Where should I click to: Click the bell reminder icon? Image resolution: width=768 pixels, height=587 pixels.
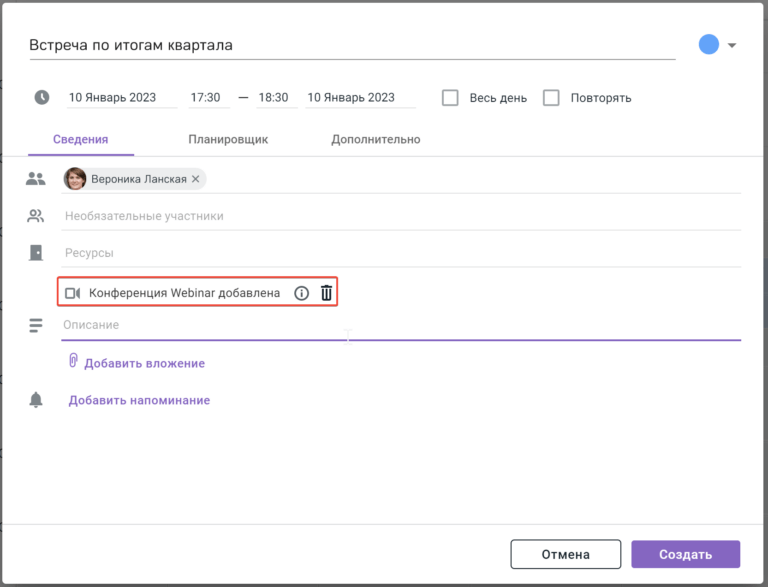coord(36,400)
